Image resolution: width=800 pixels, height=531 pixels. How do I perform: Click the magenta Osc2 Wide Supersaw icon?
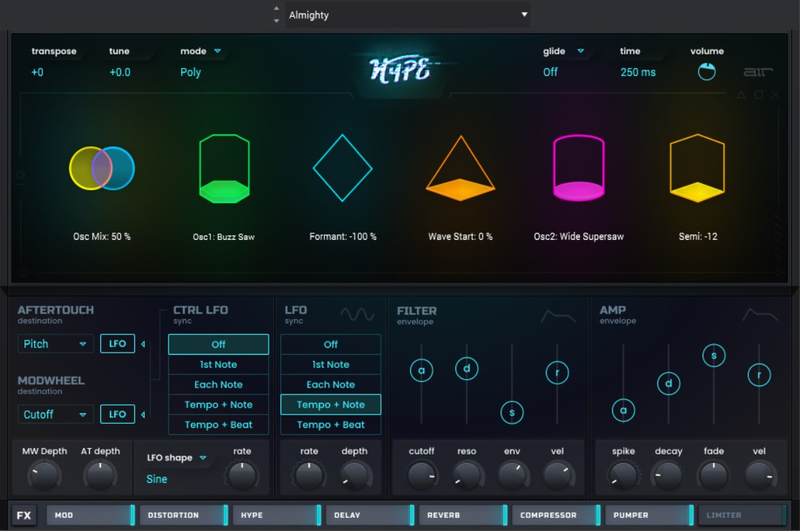[x=578, y=169]
